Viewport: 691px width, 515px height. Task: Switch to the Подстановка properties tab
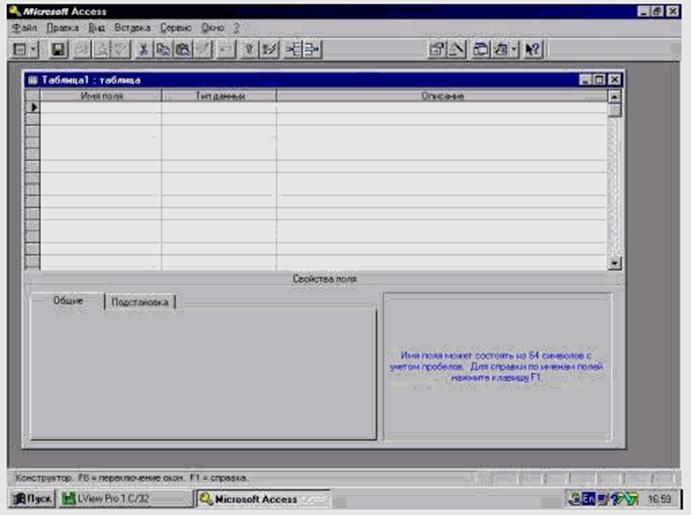(x=140, y=302)
